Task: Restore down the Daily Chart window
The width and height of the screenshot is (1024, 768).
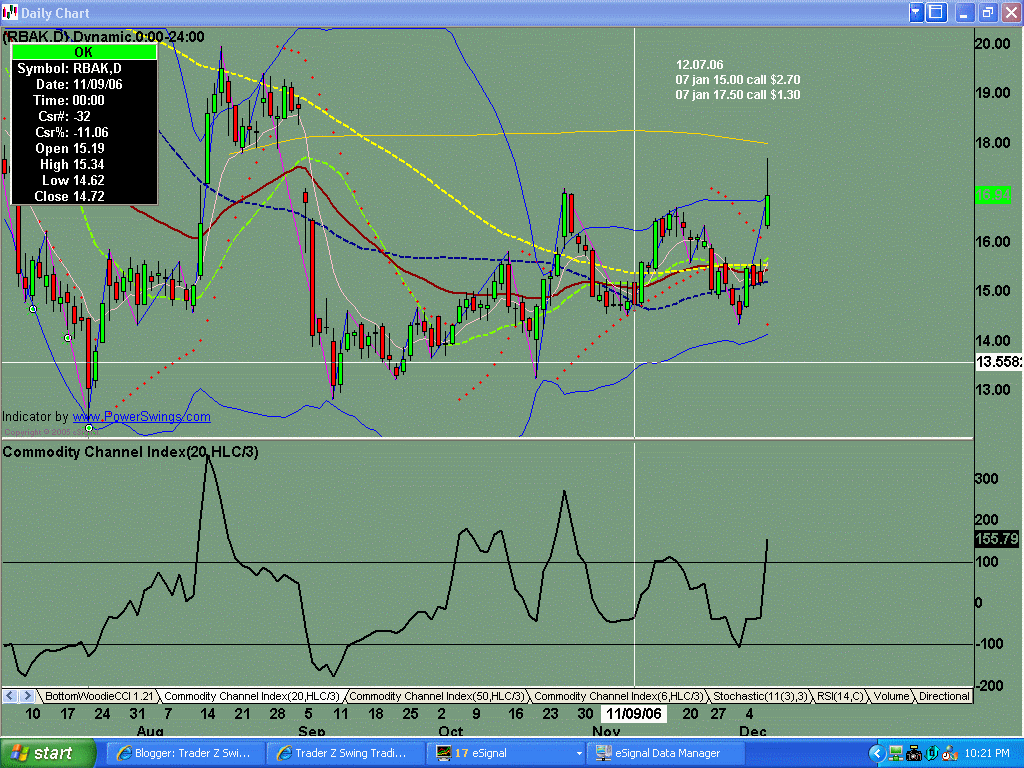Action: click(x=987, y=12)
